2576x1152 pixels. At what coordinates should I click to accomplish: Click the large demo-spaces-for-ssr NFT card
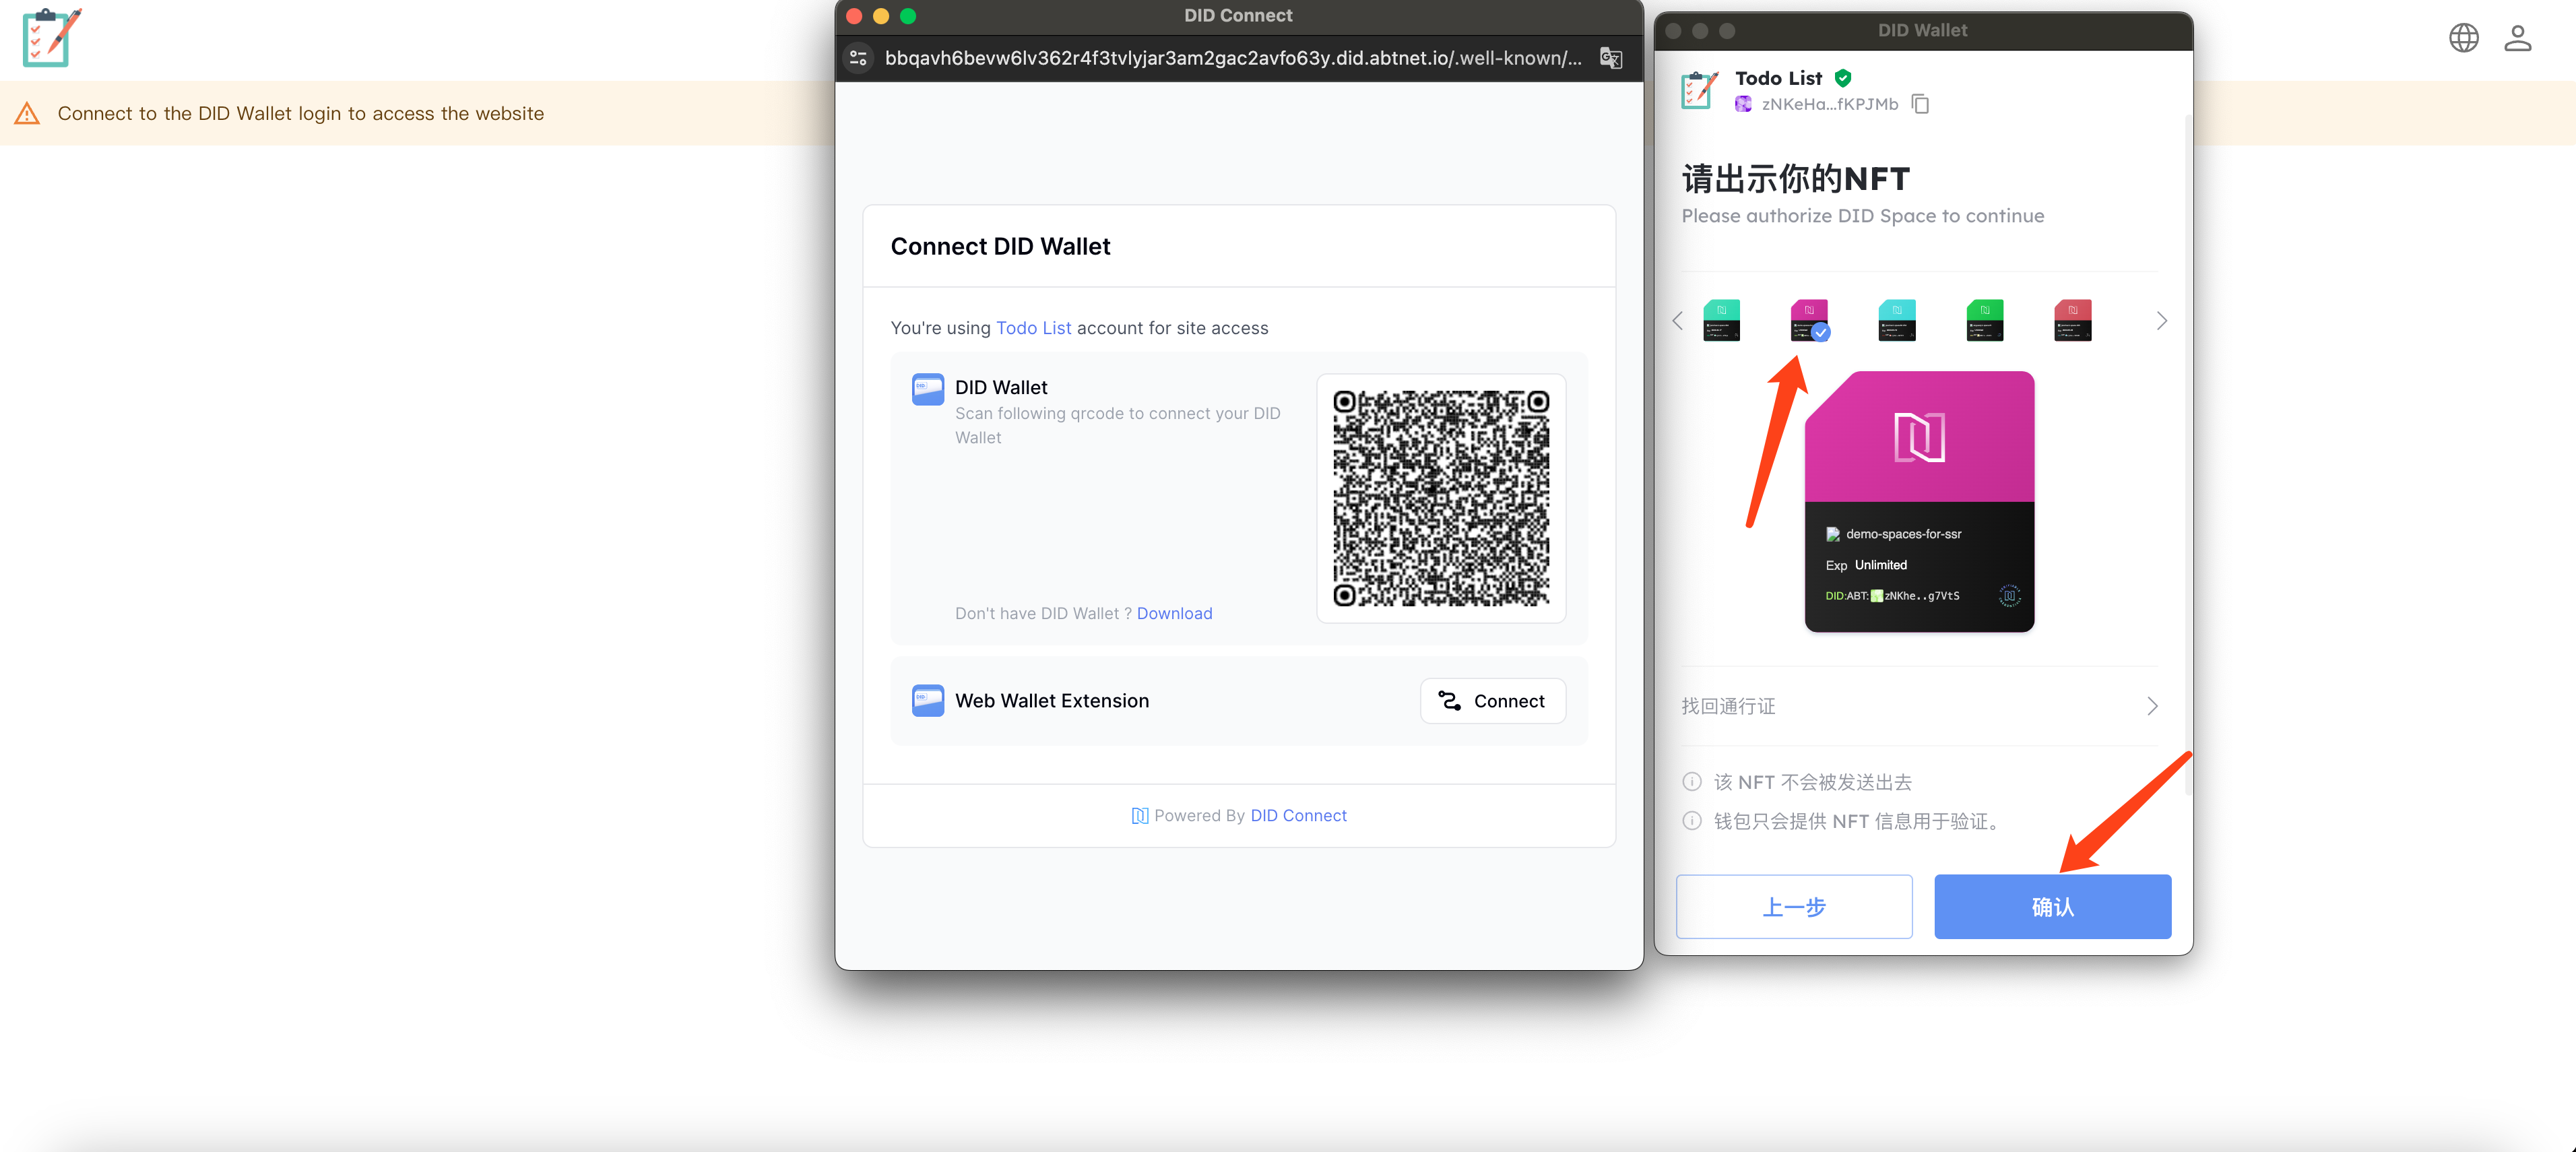[1919, 501]
